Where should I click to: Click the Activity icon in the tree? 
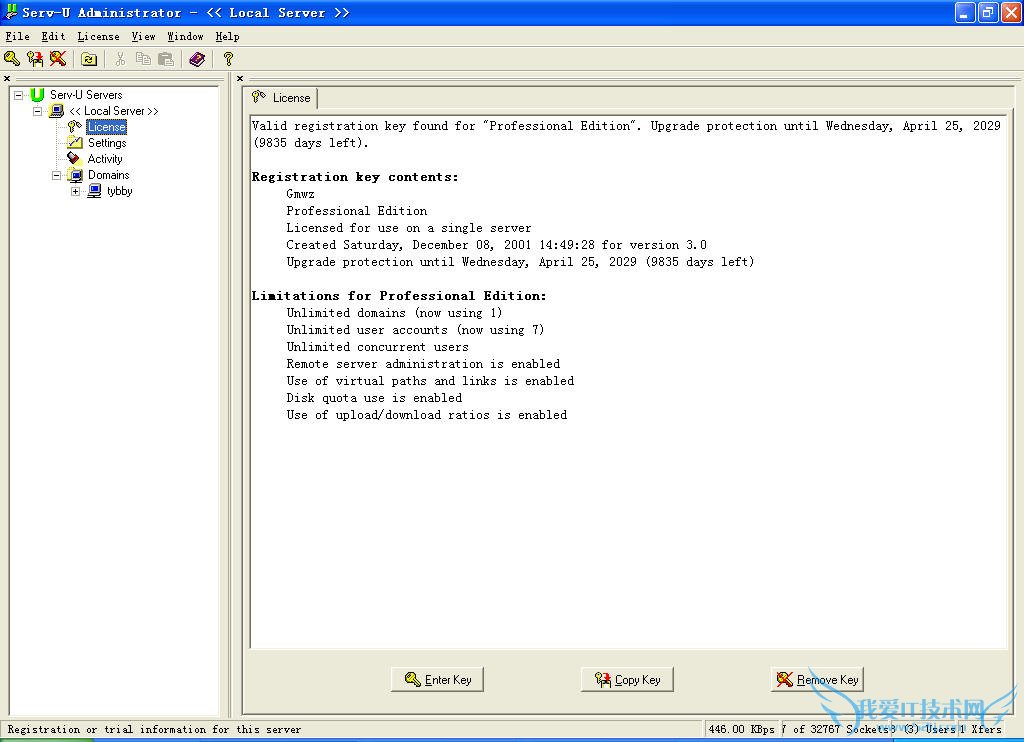click(x=74, y=159)
